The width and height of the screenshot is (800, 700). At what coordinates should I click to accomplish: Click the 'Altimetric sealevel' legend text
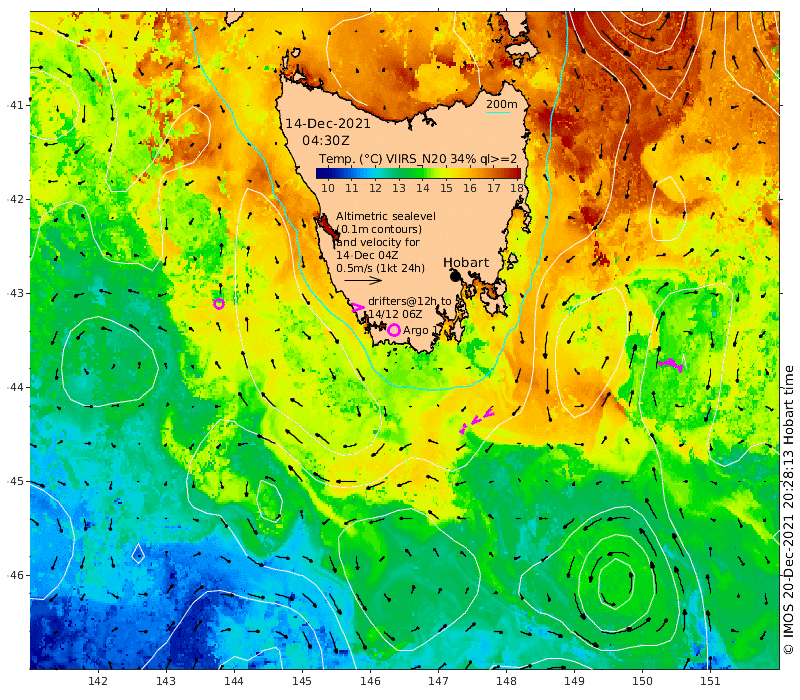click(385, 216)
